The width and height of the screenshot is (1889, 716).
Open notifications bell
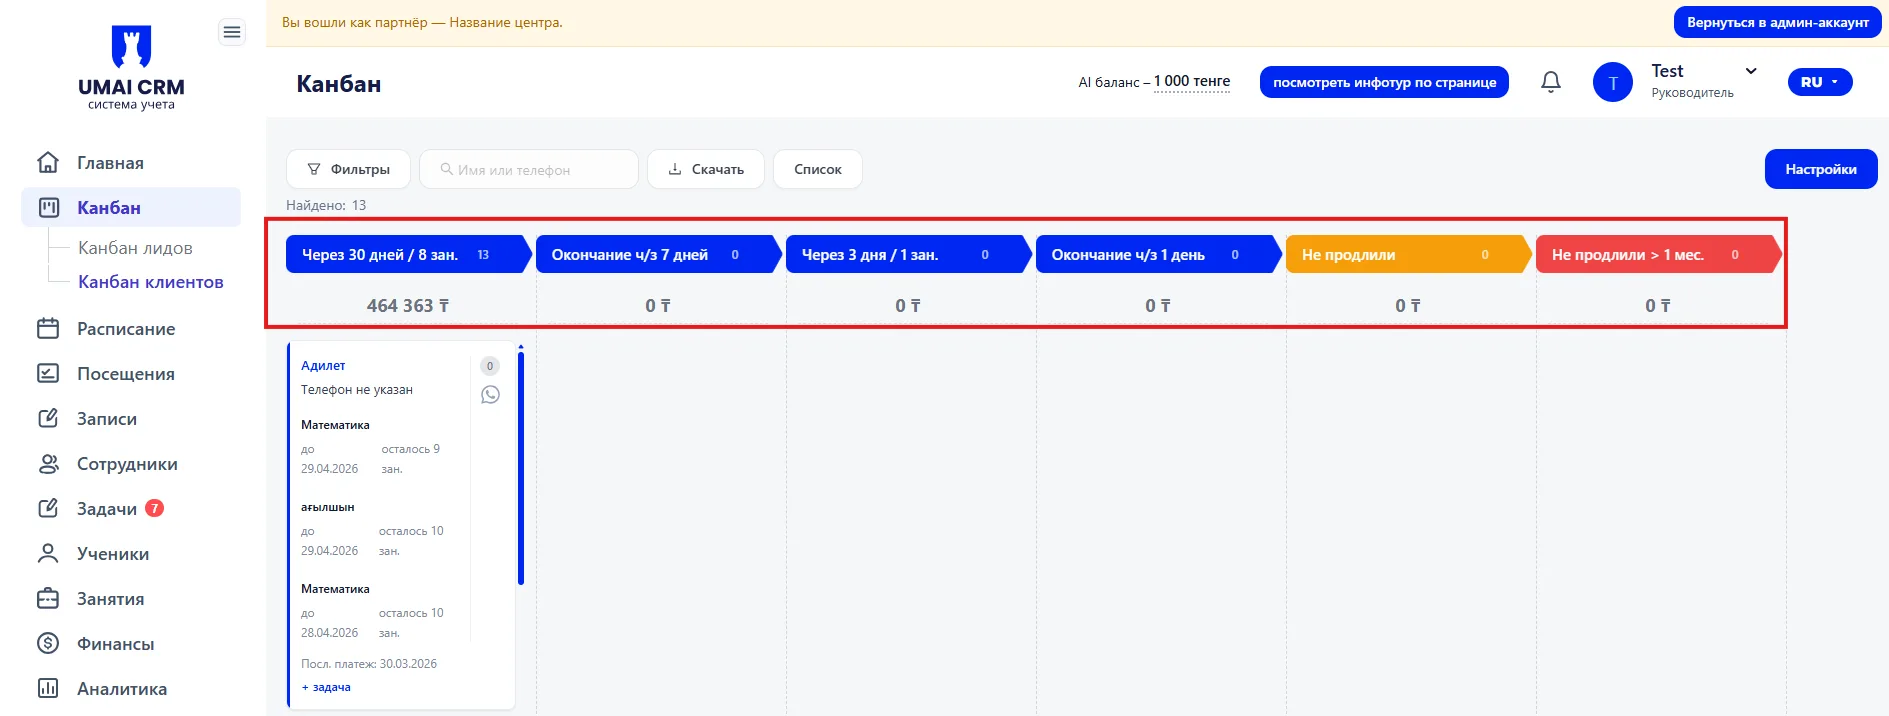[x=1551, y=82]
